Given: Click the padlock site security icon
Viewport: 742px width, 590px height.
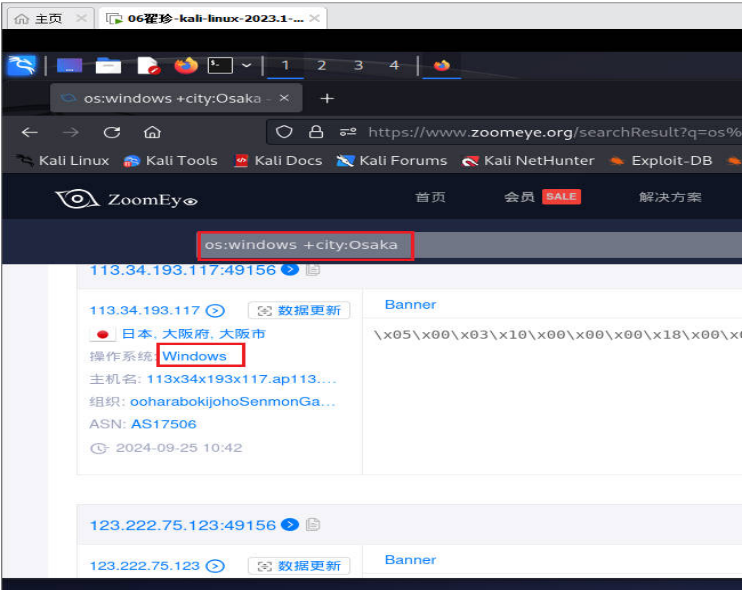Looking at the screenshot, I should point(316,132).
